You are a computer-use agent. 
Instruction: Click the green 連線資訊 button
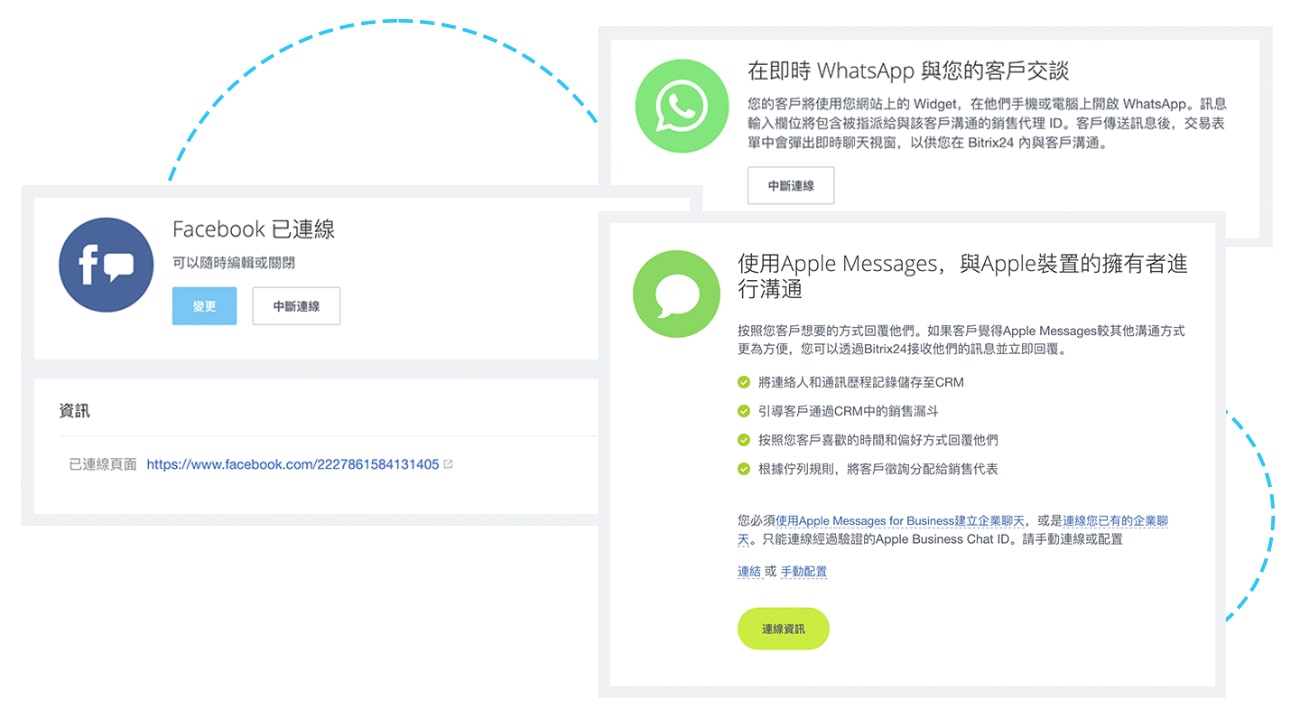(783, 629)
